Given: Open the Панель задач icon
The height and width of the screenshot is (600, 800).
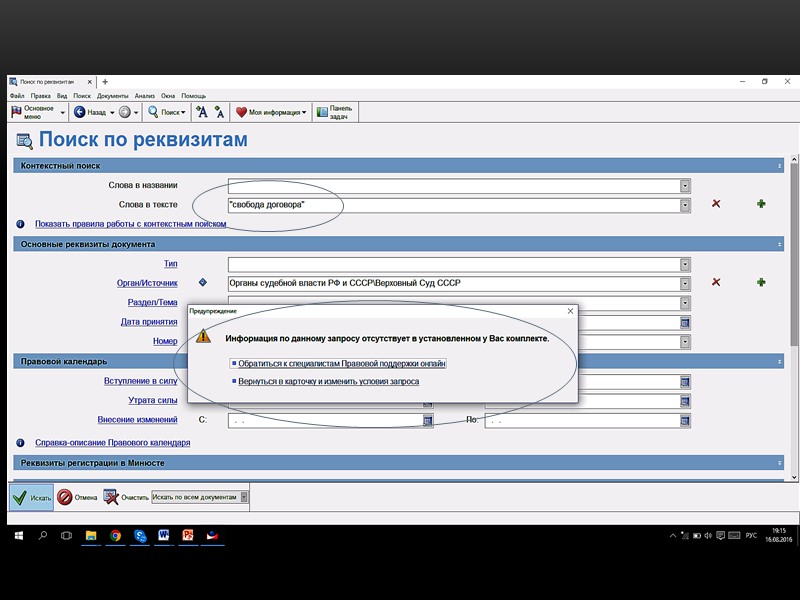Looking at the screenshot, I should pyautogui.click(x=322, y=112).
